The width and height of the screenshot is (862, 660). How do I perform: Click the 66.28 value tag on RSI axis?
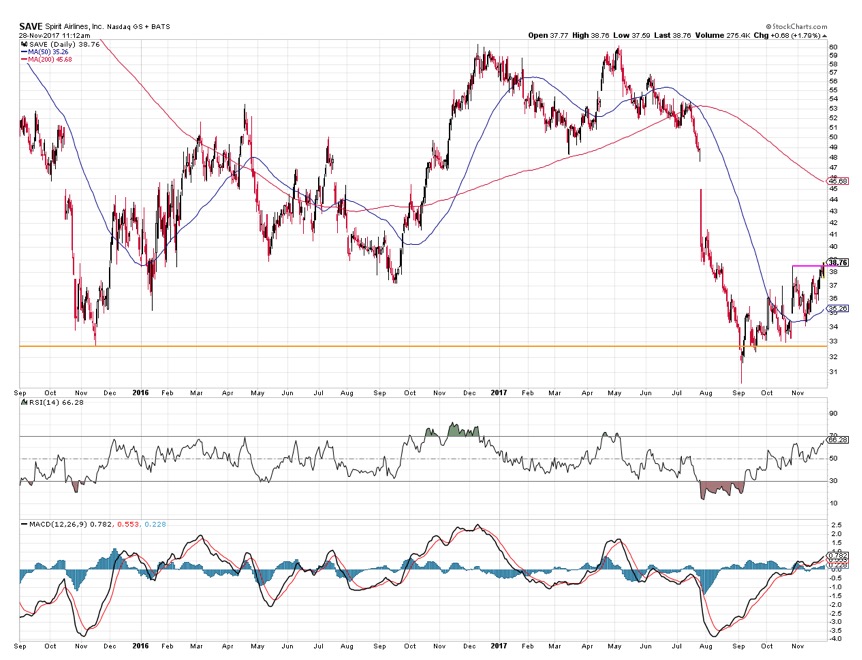[838, 440]
